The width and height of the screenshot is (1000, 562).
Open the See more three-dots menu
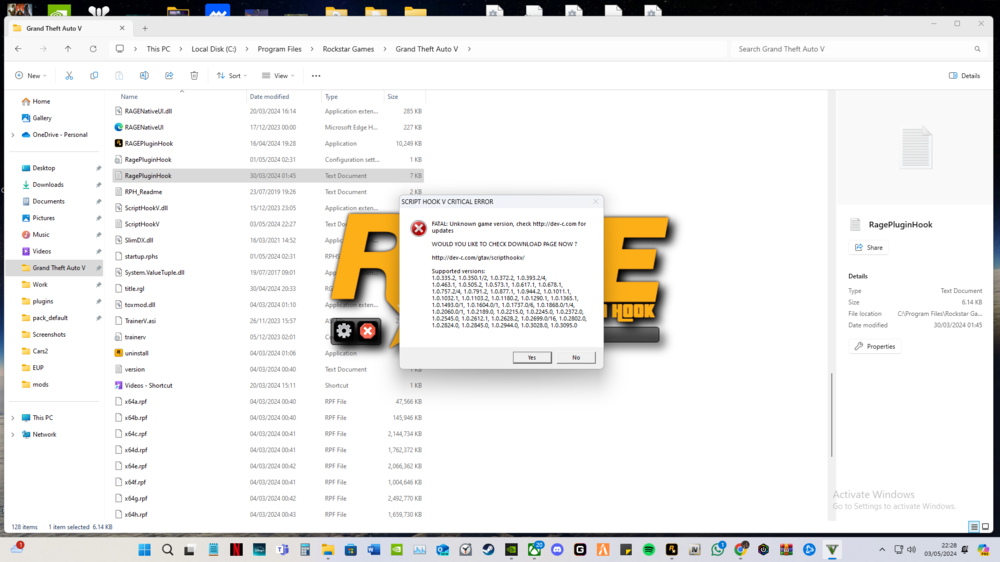tap(316, 75)
